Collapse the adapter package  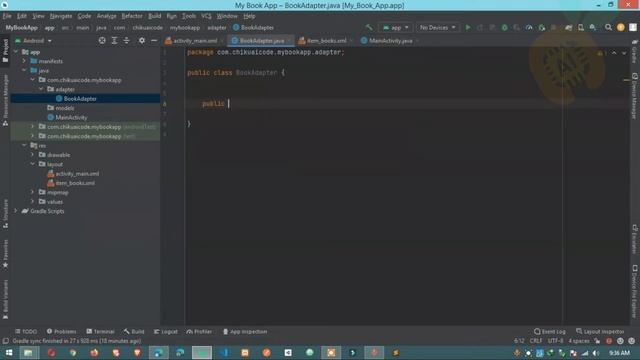click(x=41, y=89)
